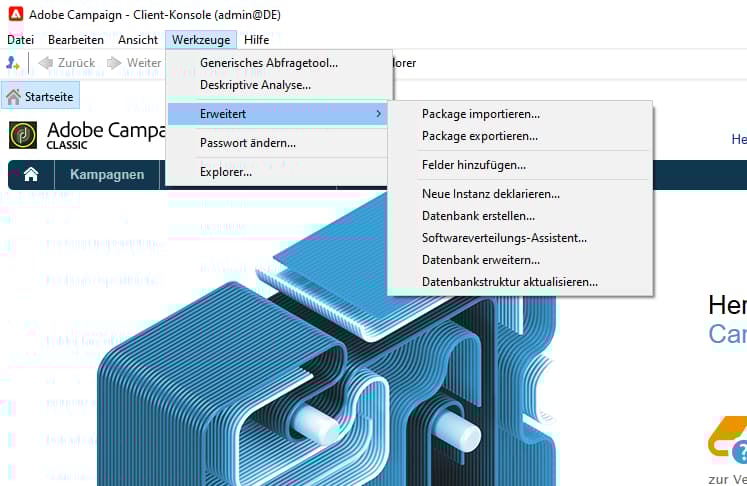The height and width of the screenshot is (486, 747).
Task: Open the Hilfe menu
Action: [256, 40]
